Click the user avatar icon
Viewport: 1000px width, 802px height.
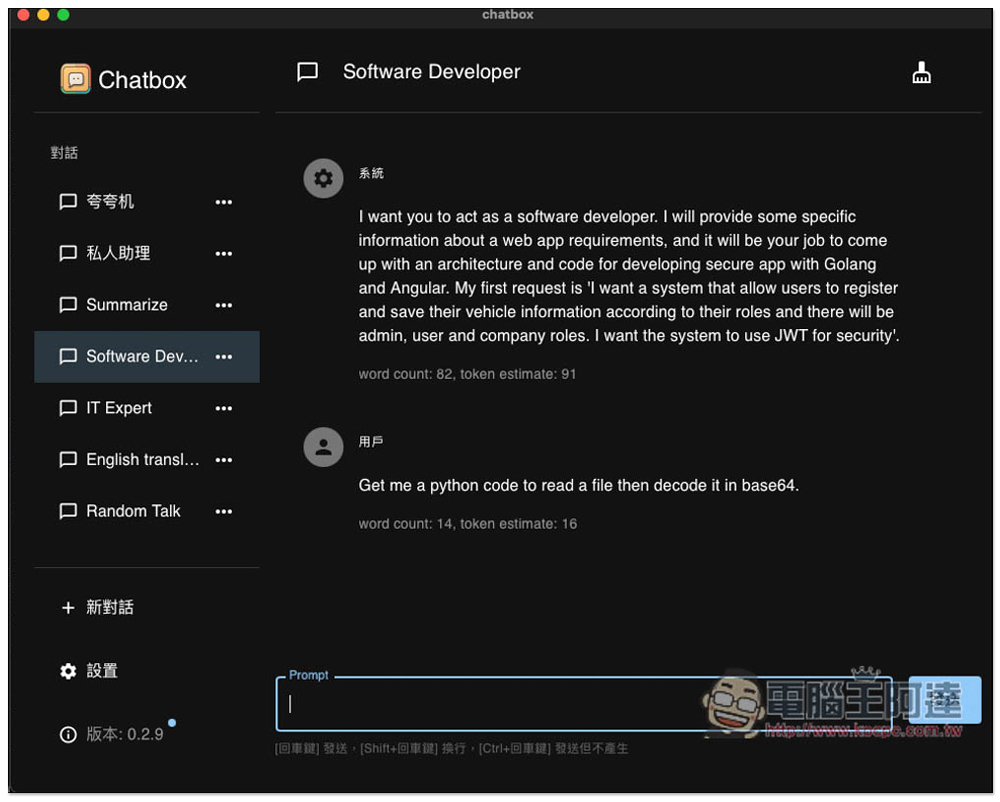point(323,447)
